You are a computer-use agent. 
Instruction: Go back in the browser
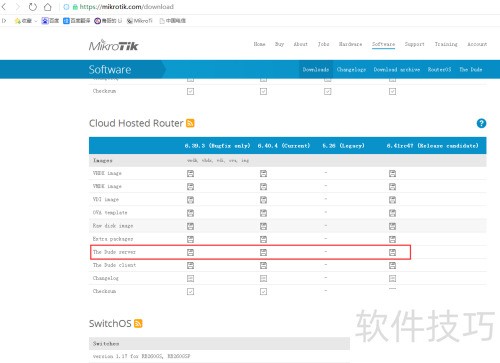4,6
